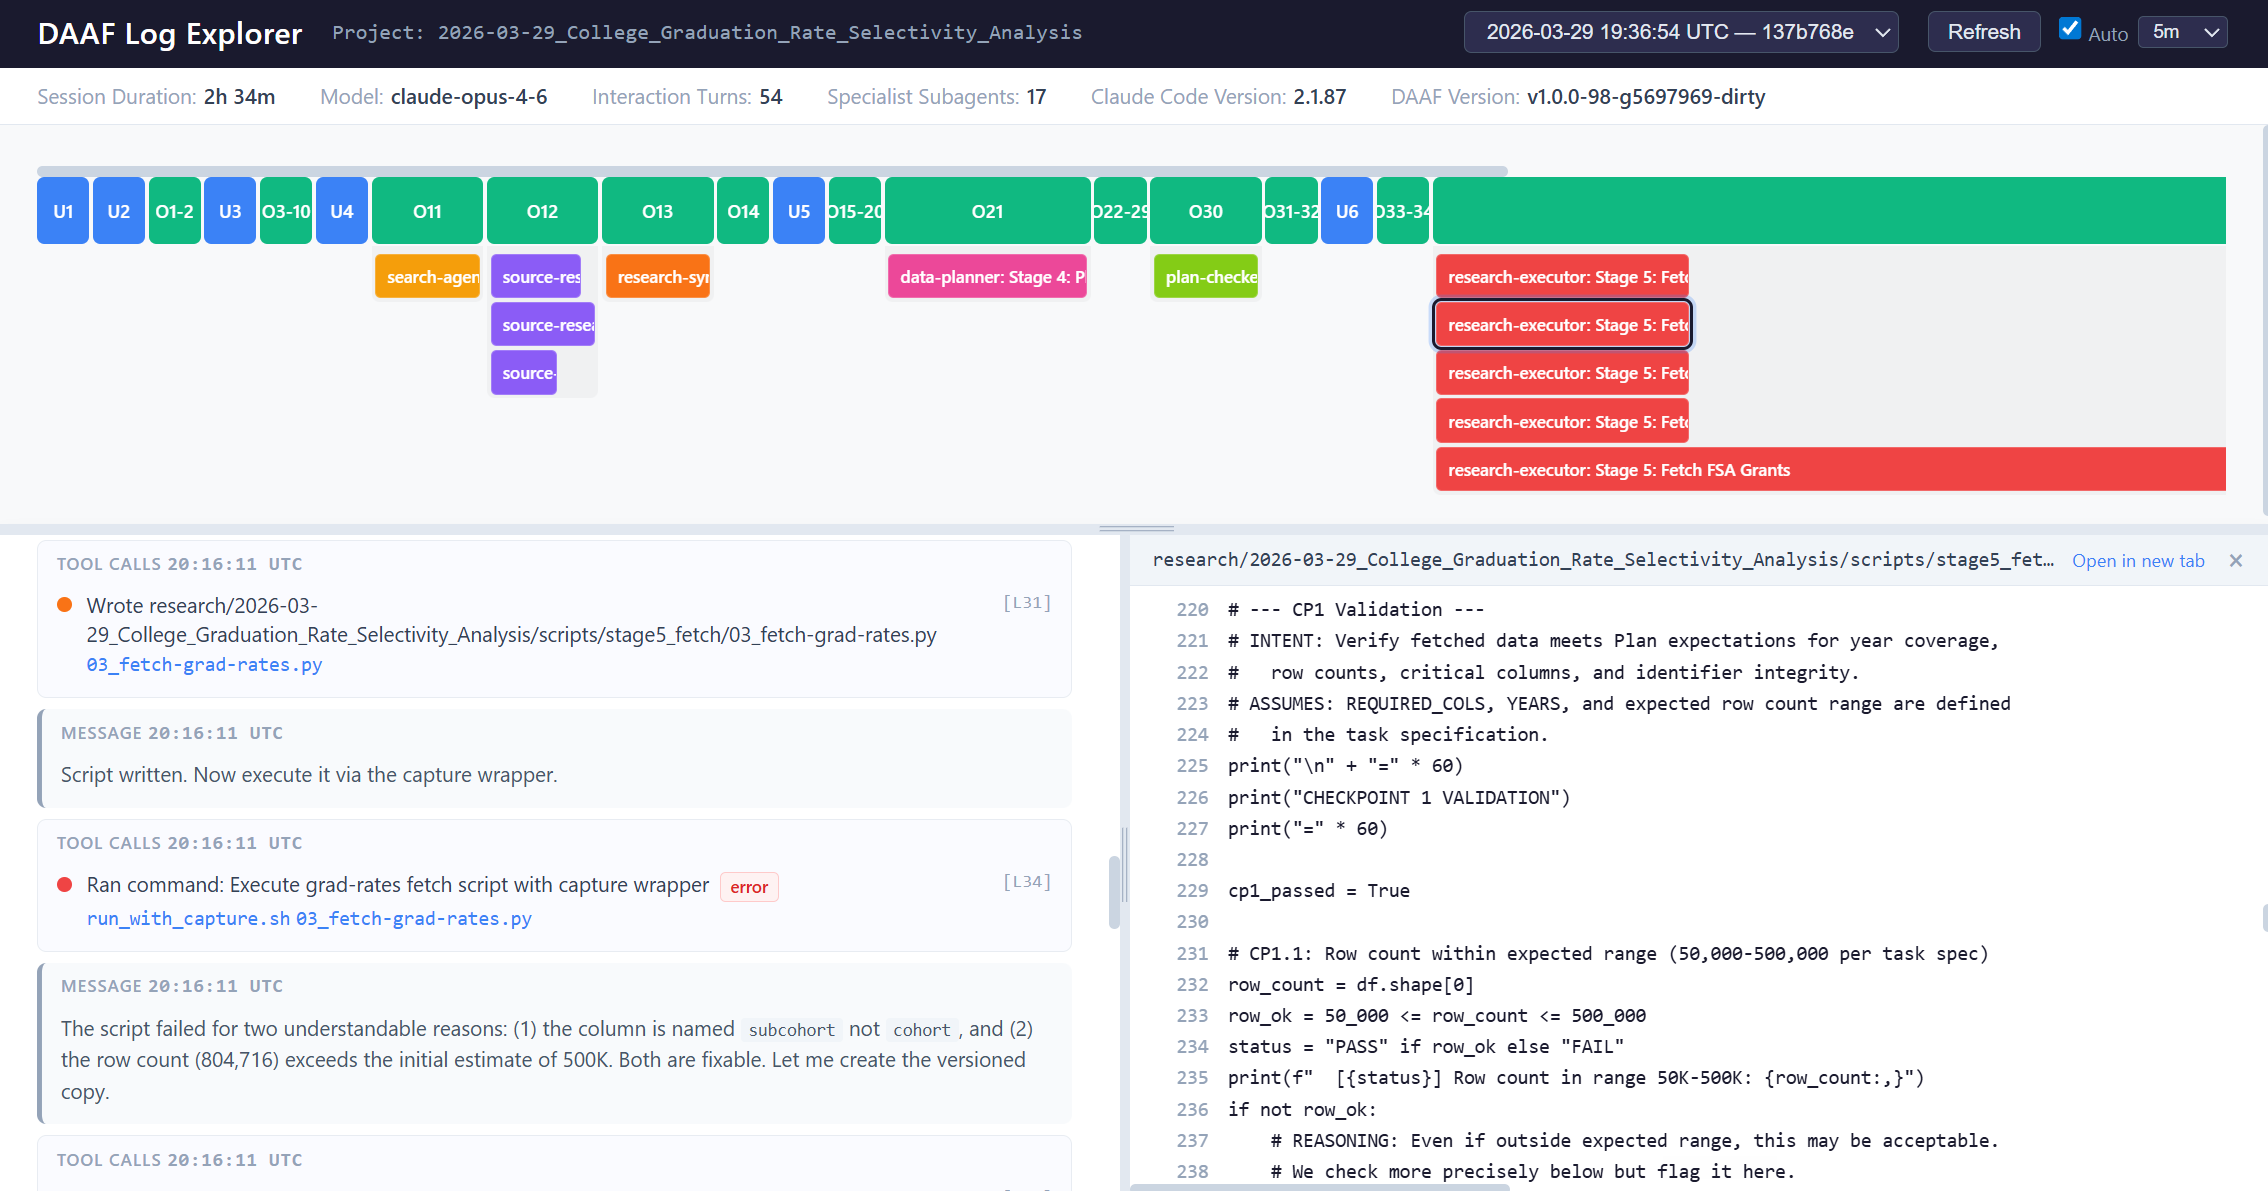Click the Model value claude-opus-4-6
Viewport: 2268px width, 1191px height.
[x=469, y=97]
